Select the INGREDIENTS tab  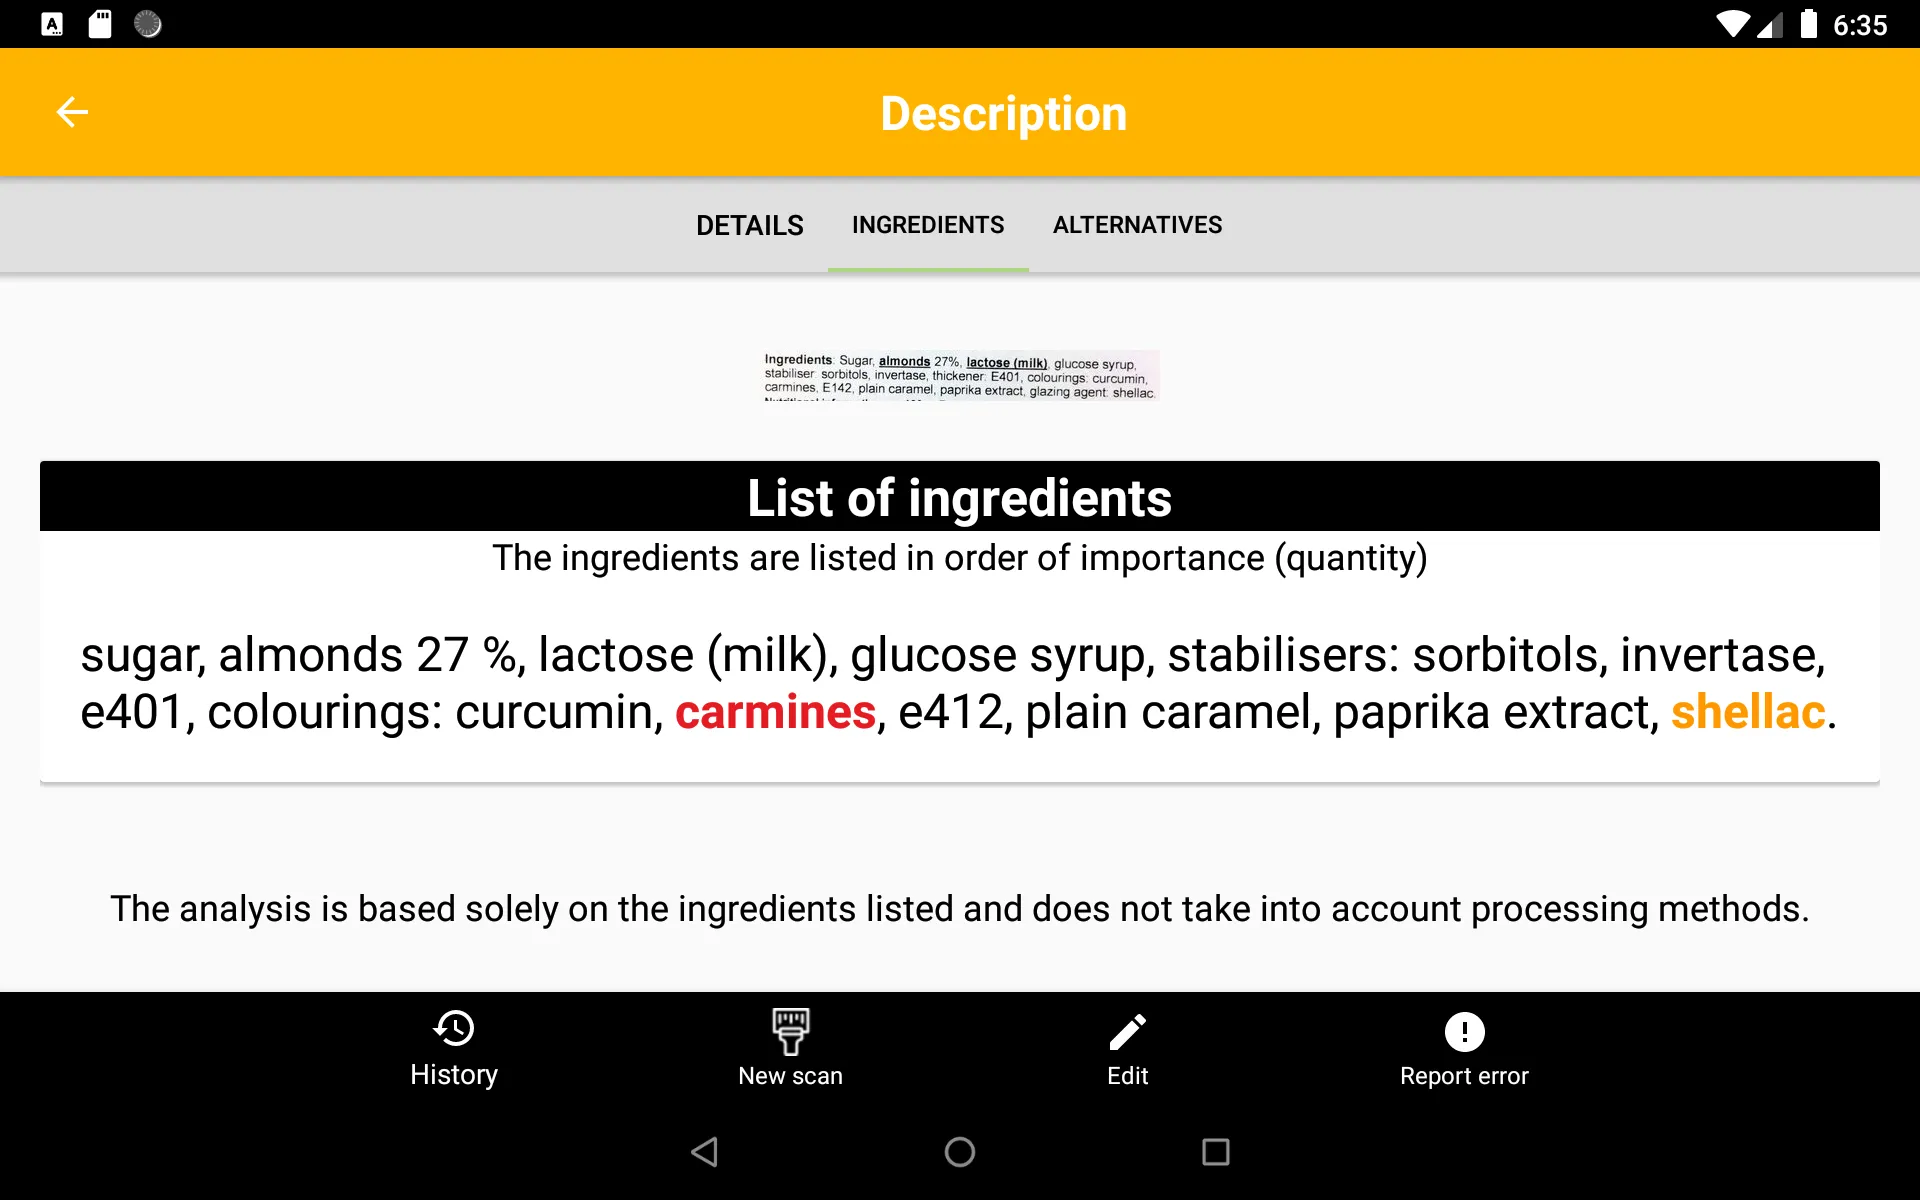pos(928,224)
